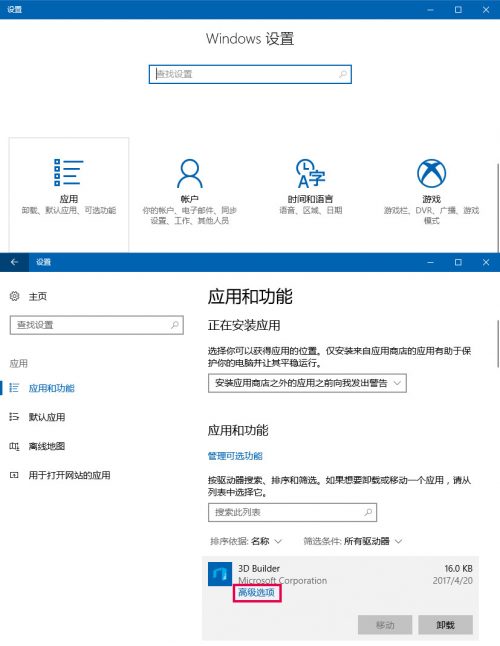The image size is (500, 646).
Task: Focus the Windows 设置 查找设置 search field
Action: click(x=250, y=74)
